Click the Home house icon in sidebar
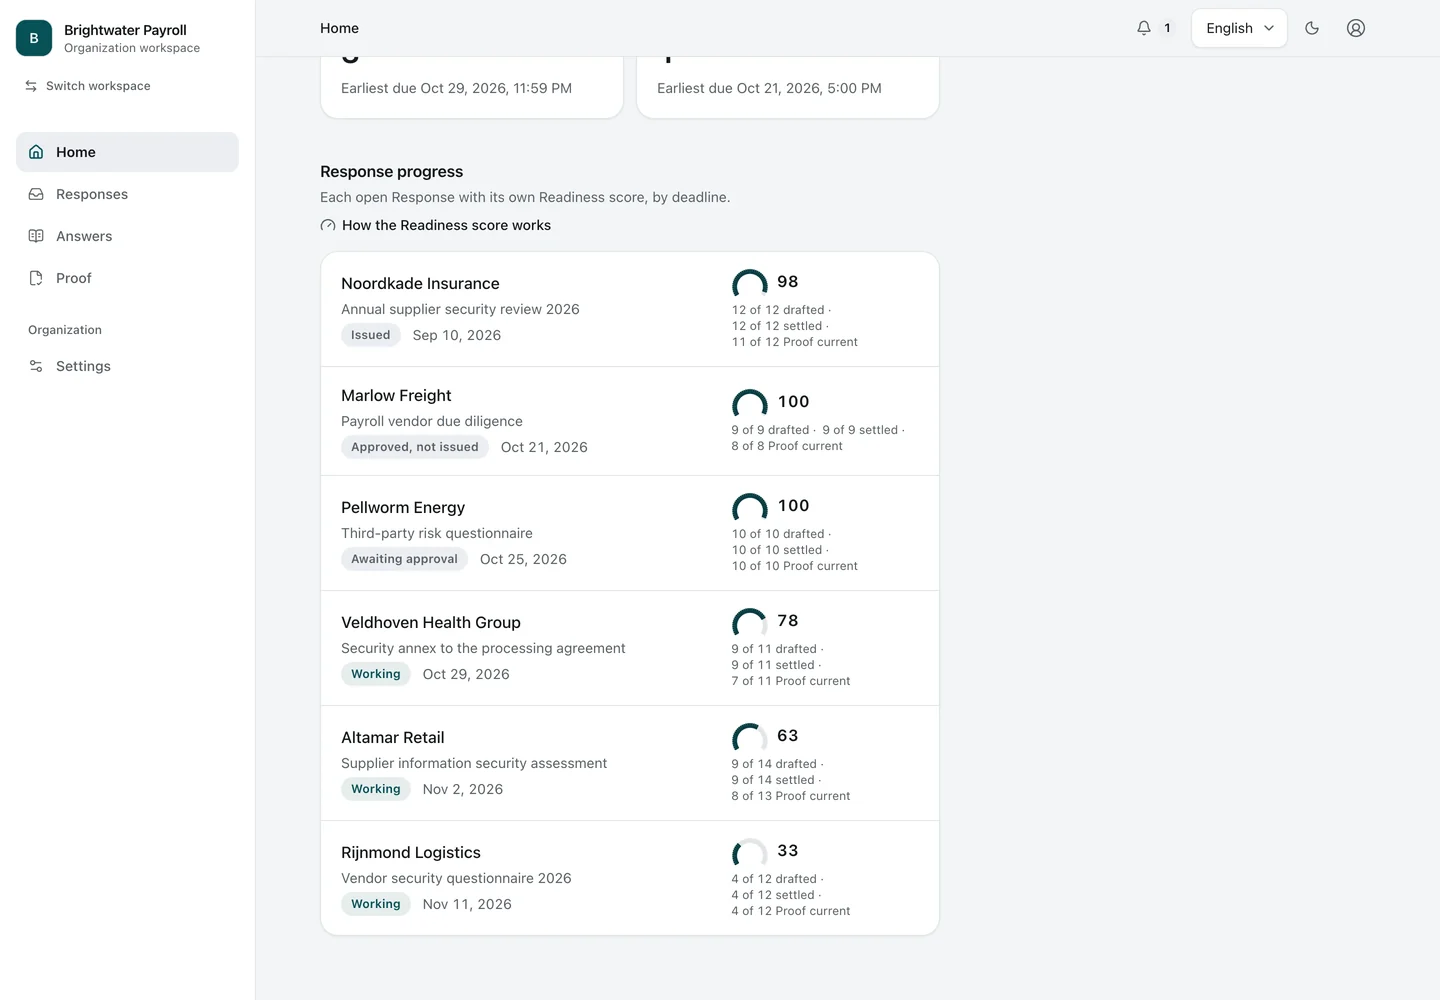This screenshot has height=1000, width=1440. click(36, 152)
